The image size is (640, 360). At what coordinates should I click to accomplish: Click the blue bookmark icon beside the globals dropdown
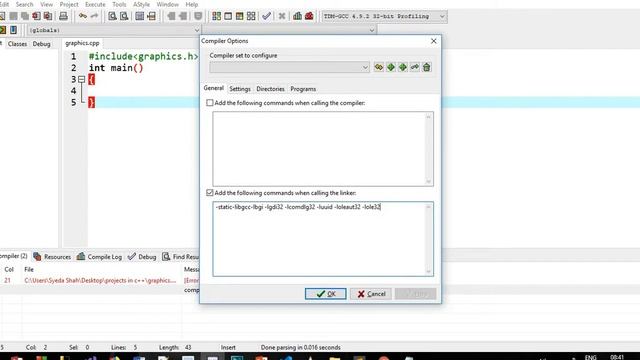pyautogui.click(x=13, y=30)
